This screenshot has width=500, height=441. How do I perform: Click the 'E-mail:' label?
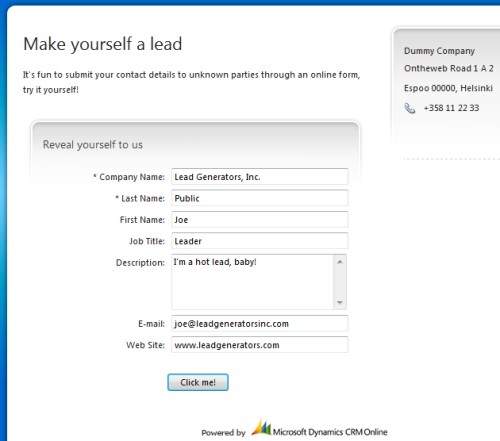[152, 324]
